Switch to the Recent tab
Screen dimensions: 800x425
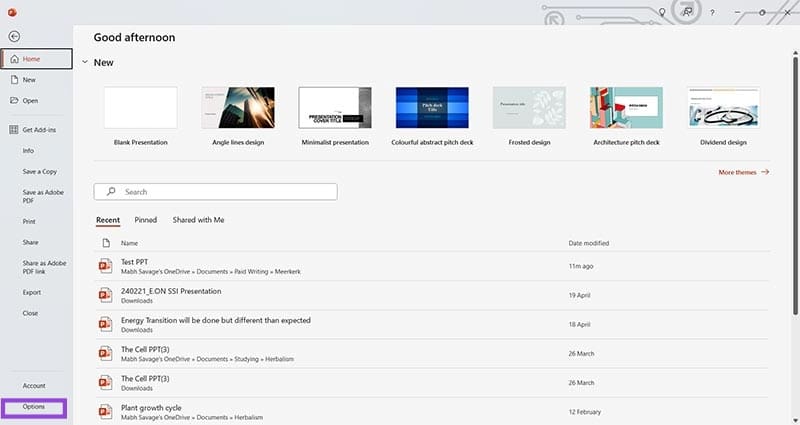tap(108, 220)
